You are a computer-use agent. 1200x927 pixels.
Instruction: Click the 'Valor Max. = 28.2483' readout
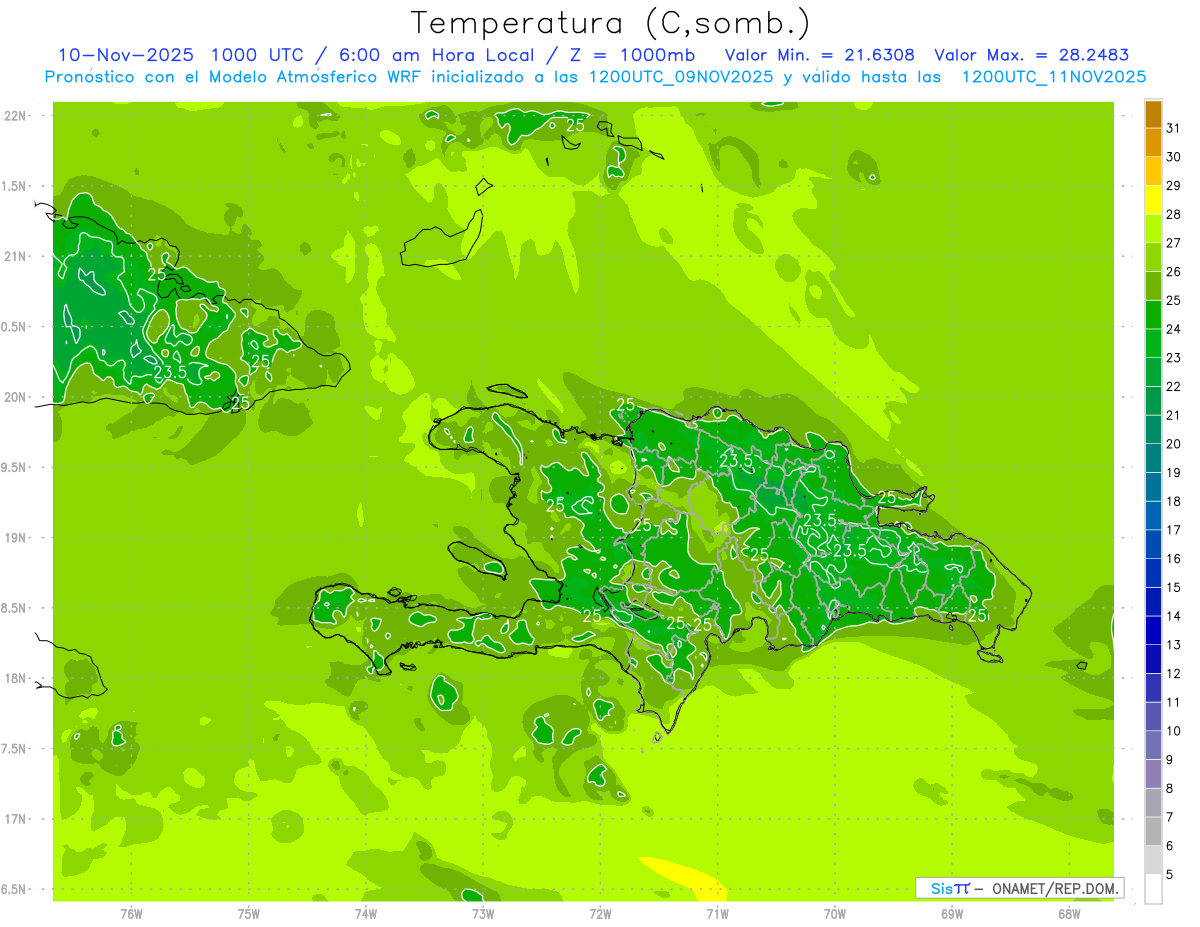coord(1032,55)
